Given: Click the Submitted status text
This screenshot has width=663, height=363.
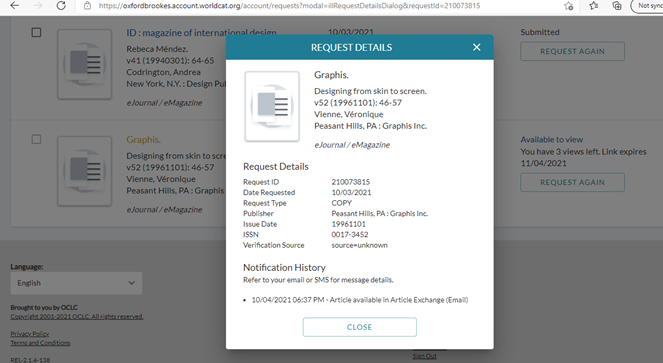Looking at the screenshot, I should point(540,32).
